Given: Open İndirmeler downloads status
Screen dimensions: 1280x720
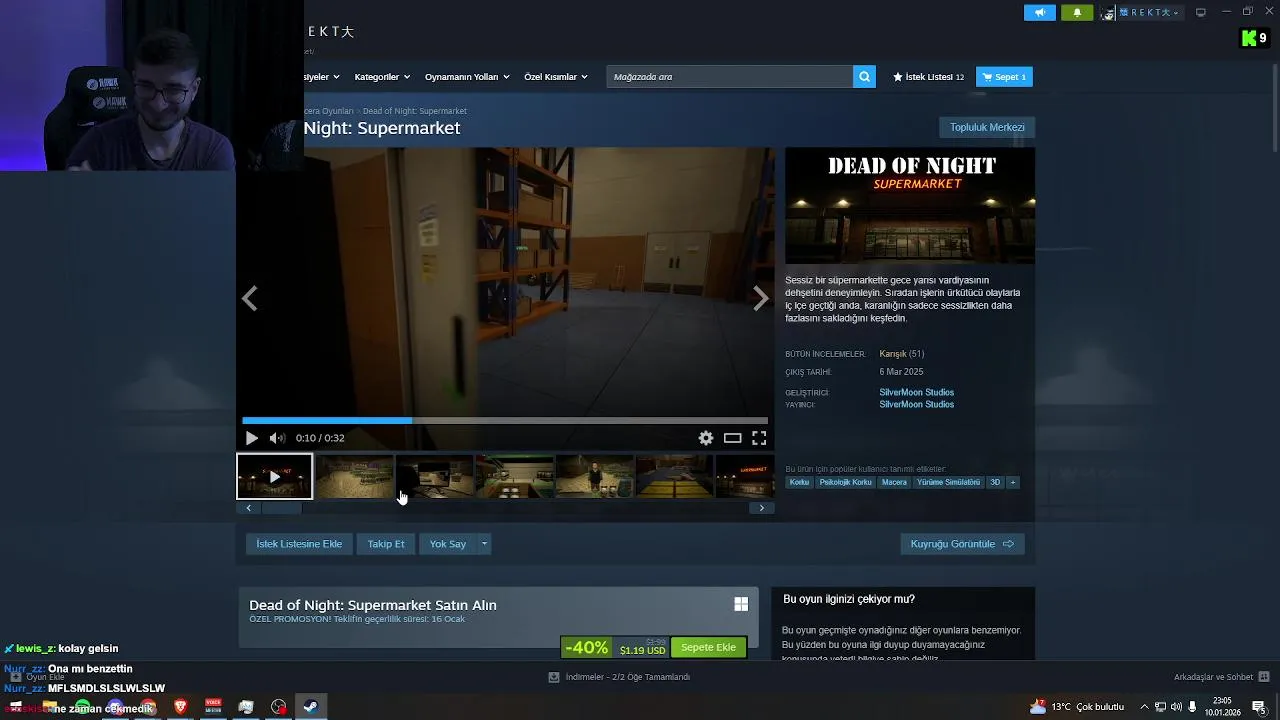Looking at the screenshot, I should [619, 677].
